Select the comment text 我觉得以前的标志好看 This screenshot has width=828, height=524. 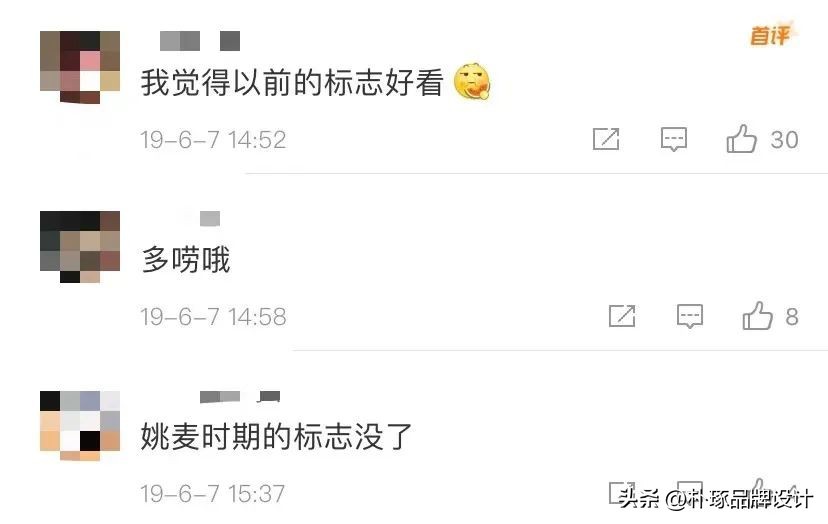click(x=292, y=82)
